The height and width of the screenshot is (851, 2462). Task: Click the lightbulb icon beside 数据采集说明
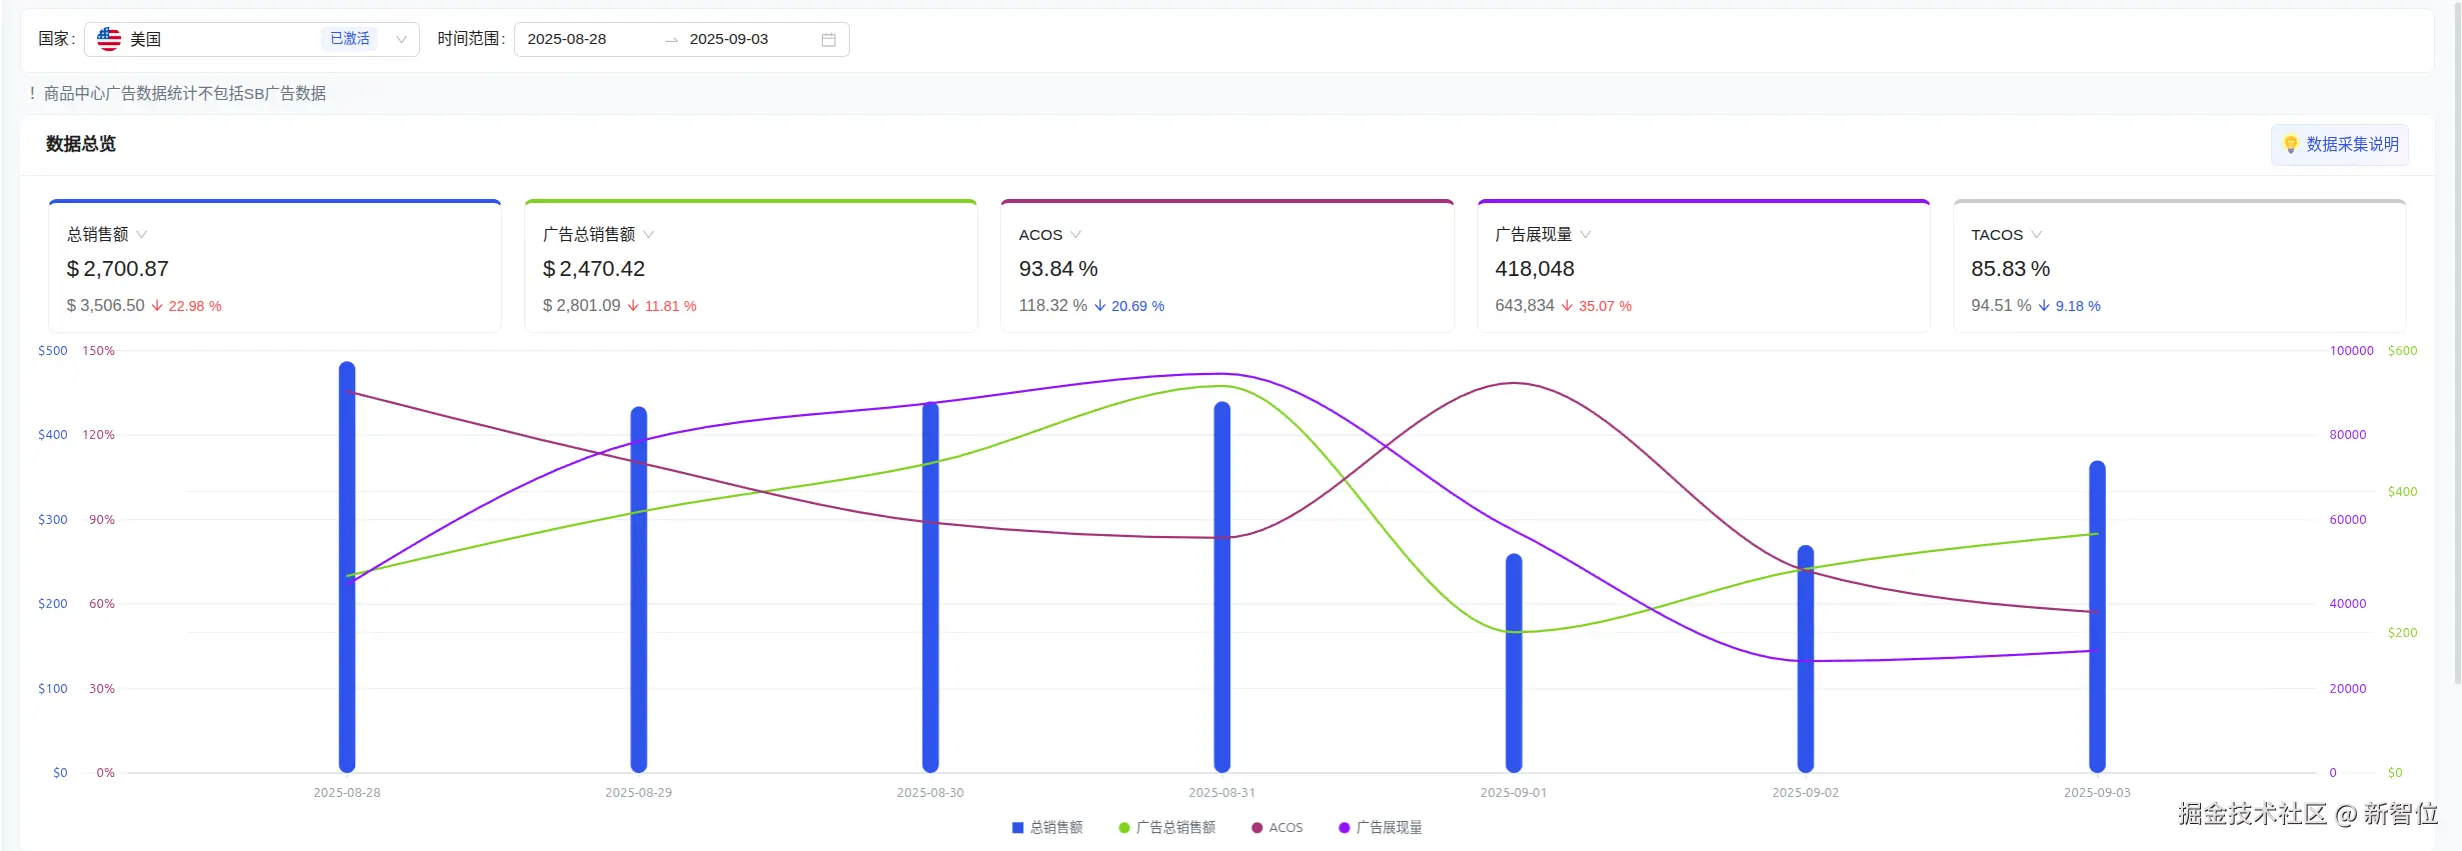2290,145
